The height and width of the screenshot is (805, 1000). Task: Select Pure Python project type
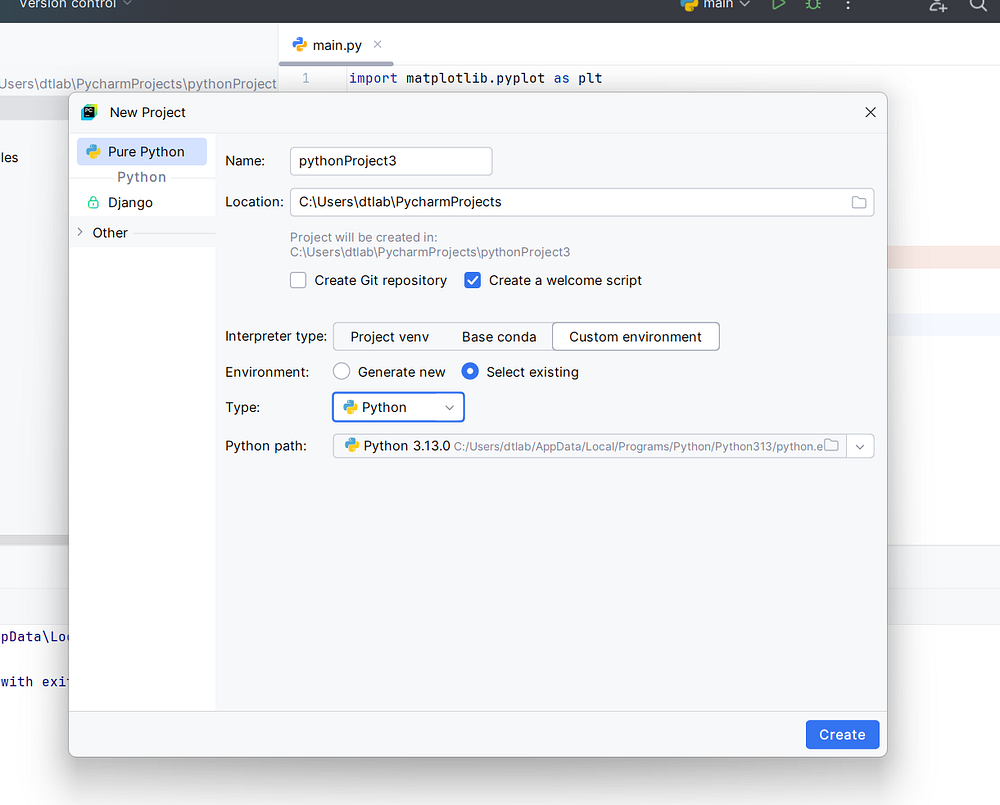[142, 152]
